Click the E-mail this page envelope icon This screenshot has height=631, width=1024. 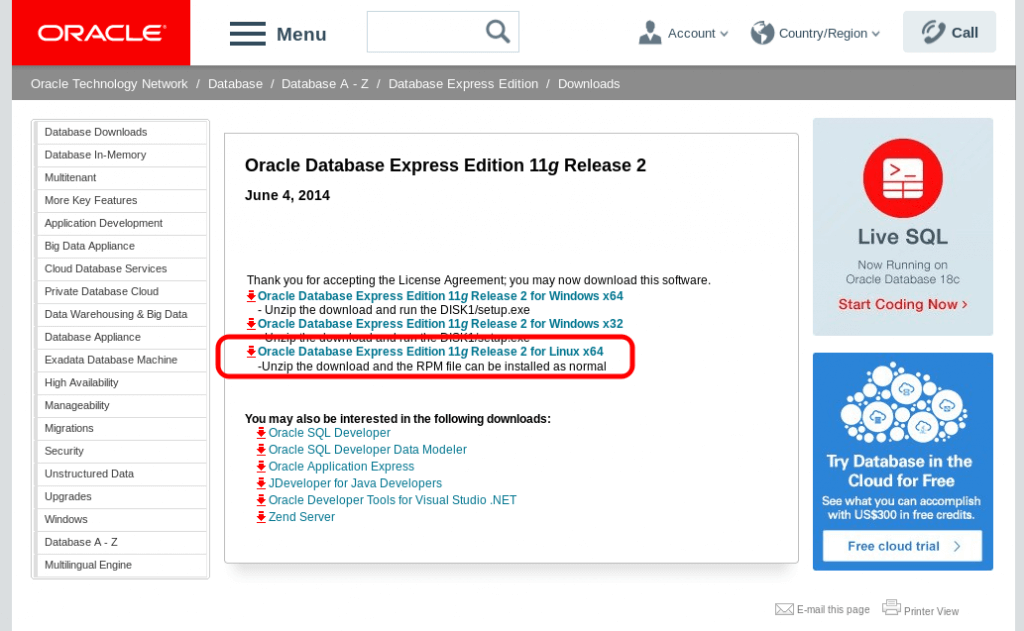(x=784, y=609)
